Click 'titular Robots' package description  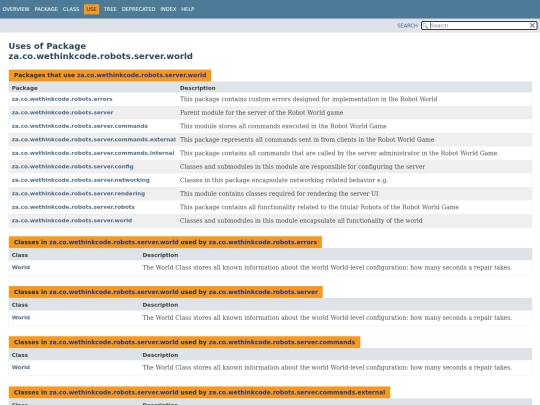pyautogui.click(x=319, y=207)
